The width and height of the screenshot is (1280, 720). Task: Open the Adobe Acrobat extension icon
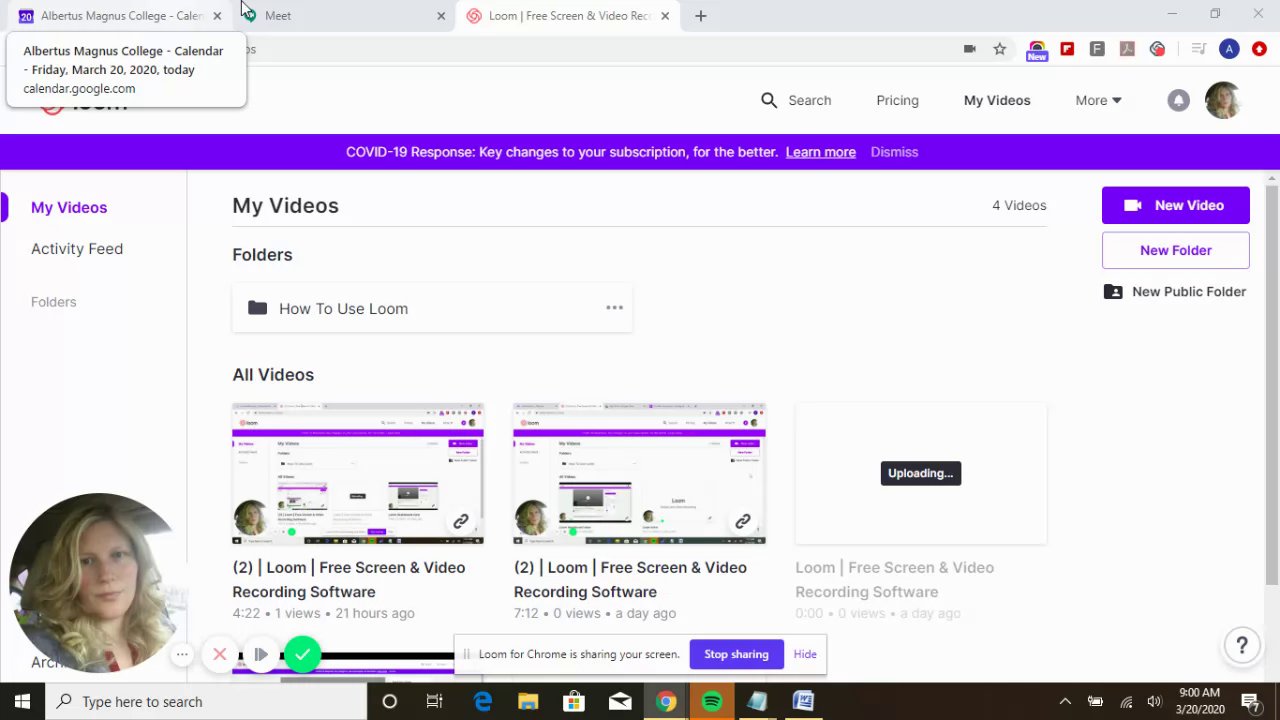pyautogui.click(x=1127, y=49)
